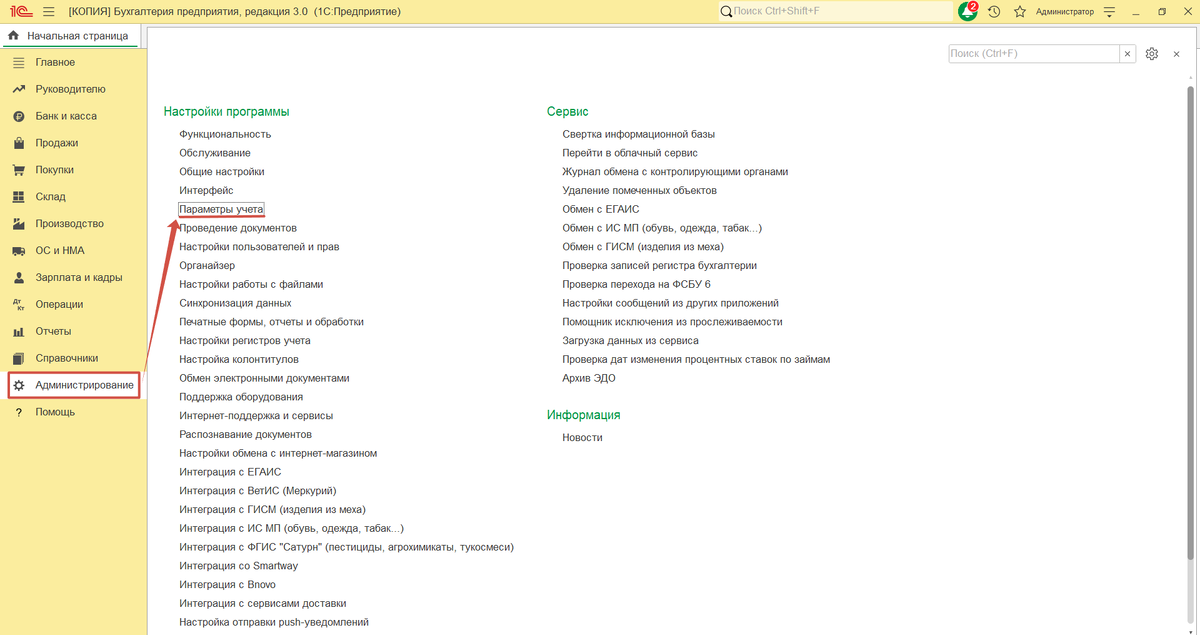Viewport: 1200px width, 635px height.
Task: Open Интеграция с Bnovo link
Action: (x=227, y=584)
